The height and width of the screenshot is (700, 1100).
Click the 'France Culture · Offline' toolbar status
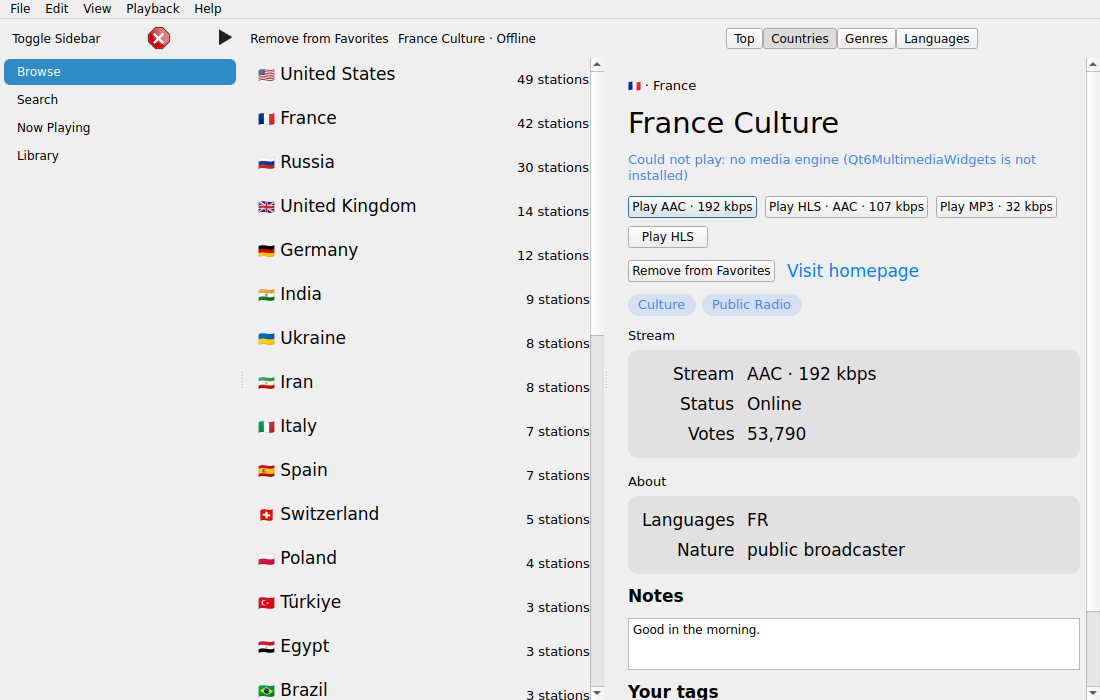click(467, 39)
